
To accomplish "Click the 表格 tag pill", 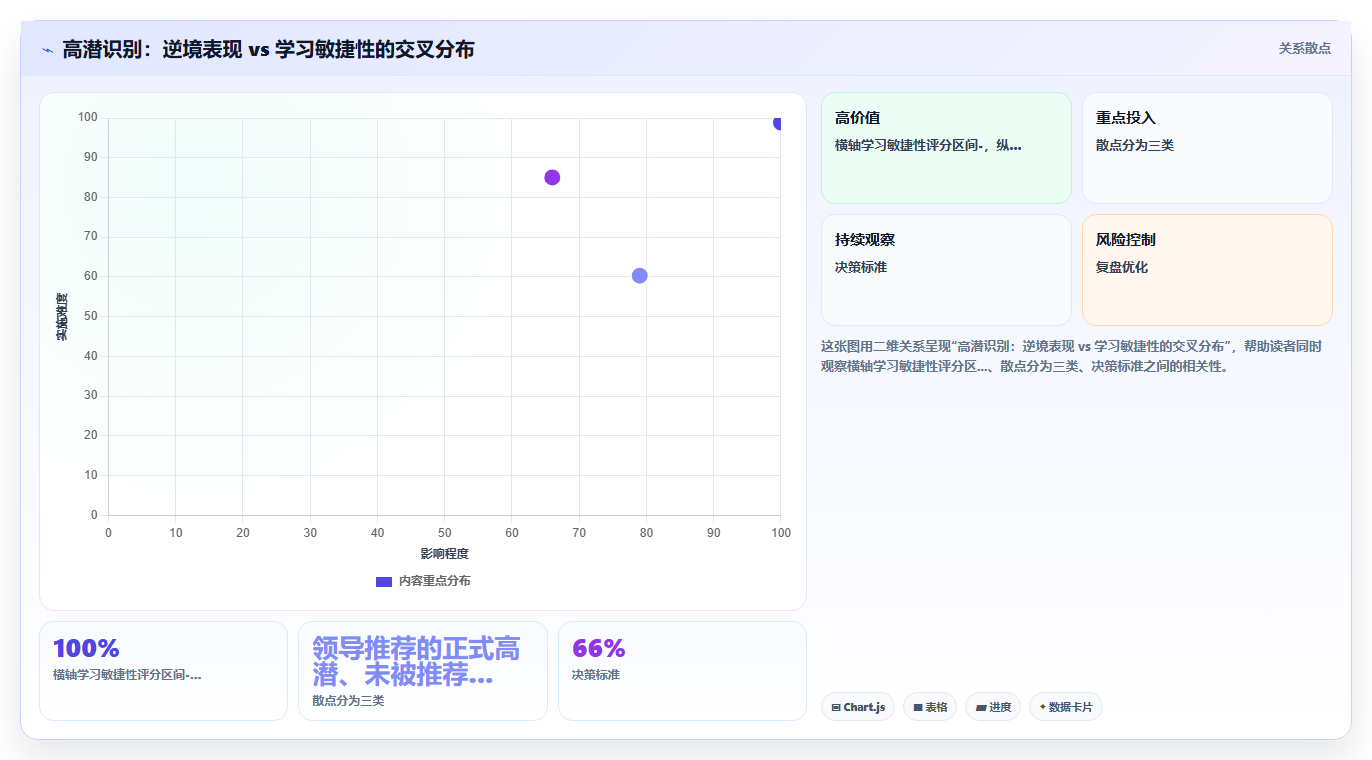I will coord(930,707).
